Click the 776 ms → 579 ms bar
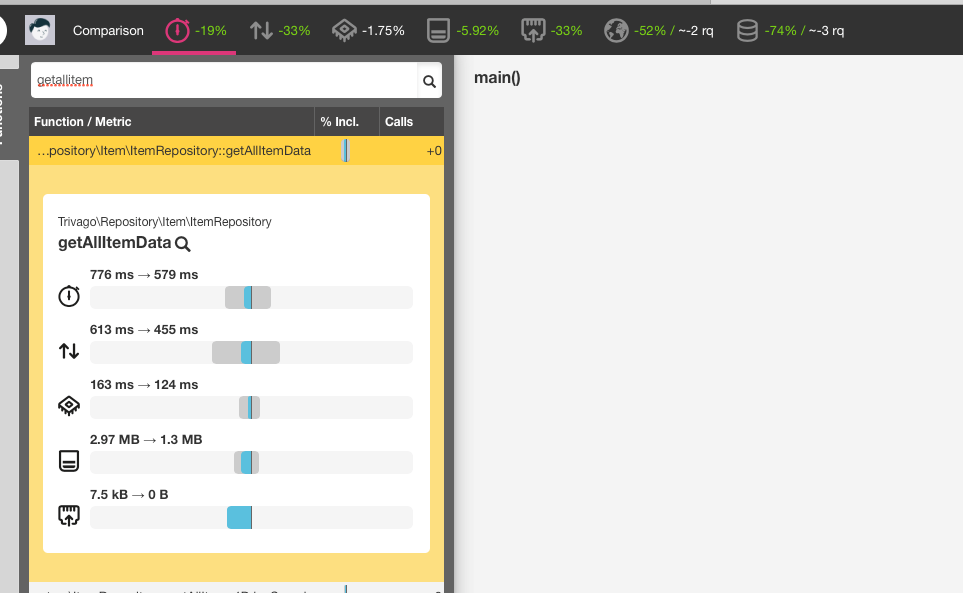The height and width of the screenshot is (593, 963). click(250, 297)
